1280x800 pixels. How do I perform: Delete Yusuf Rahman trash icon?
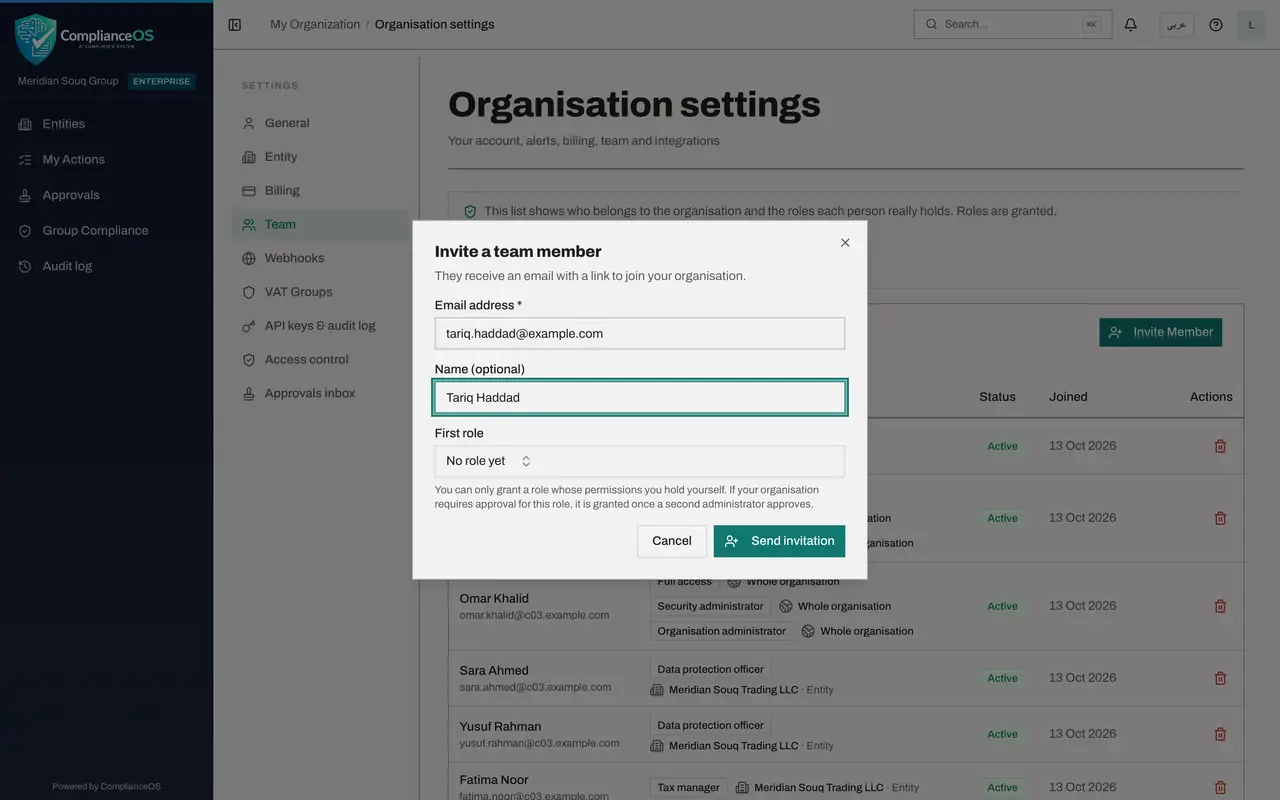1220,734
